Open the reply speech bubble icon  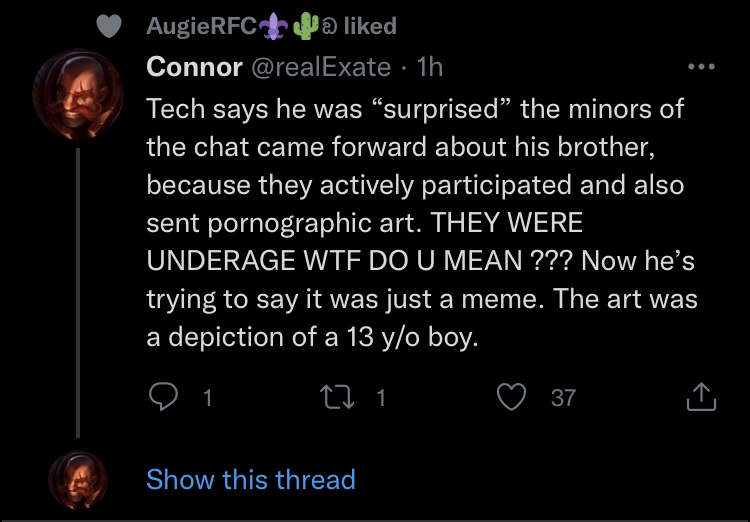pyautogui.click(x=163, y=397)
